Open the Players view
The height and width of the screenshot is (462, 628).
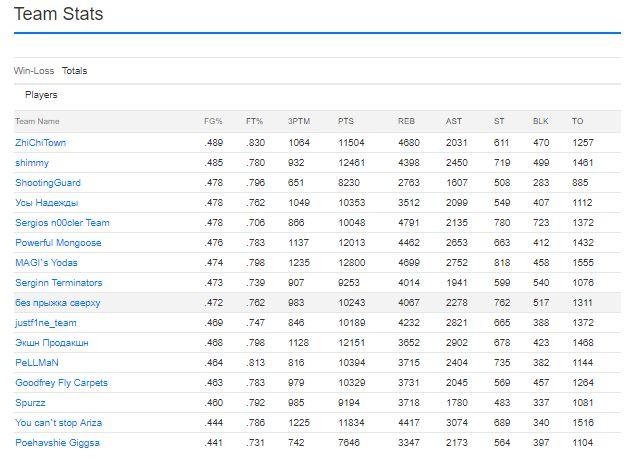pyautogui.click(x=41, y=95)
